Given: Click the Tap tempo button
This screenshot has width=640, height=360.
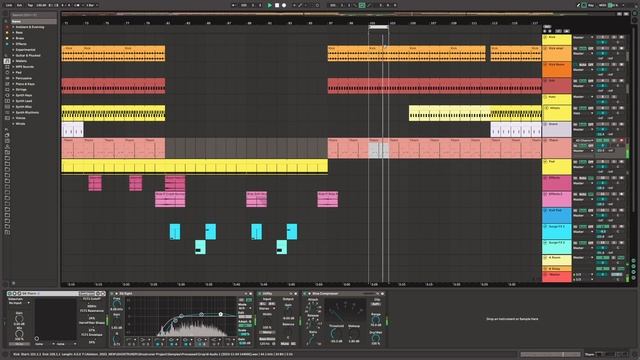Looking at the screenshot, I should (30, 5).
